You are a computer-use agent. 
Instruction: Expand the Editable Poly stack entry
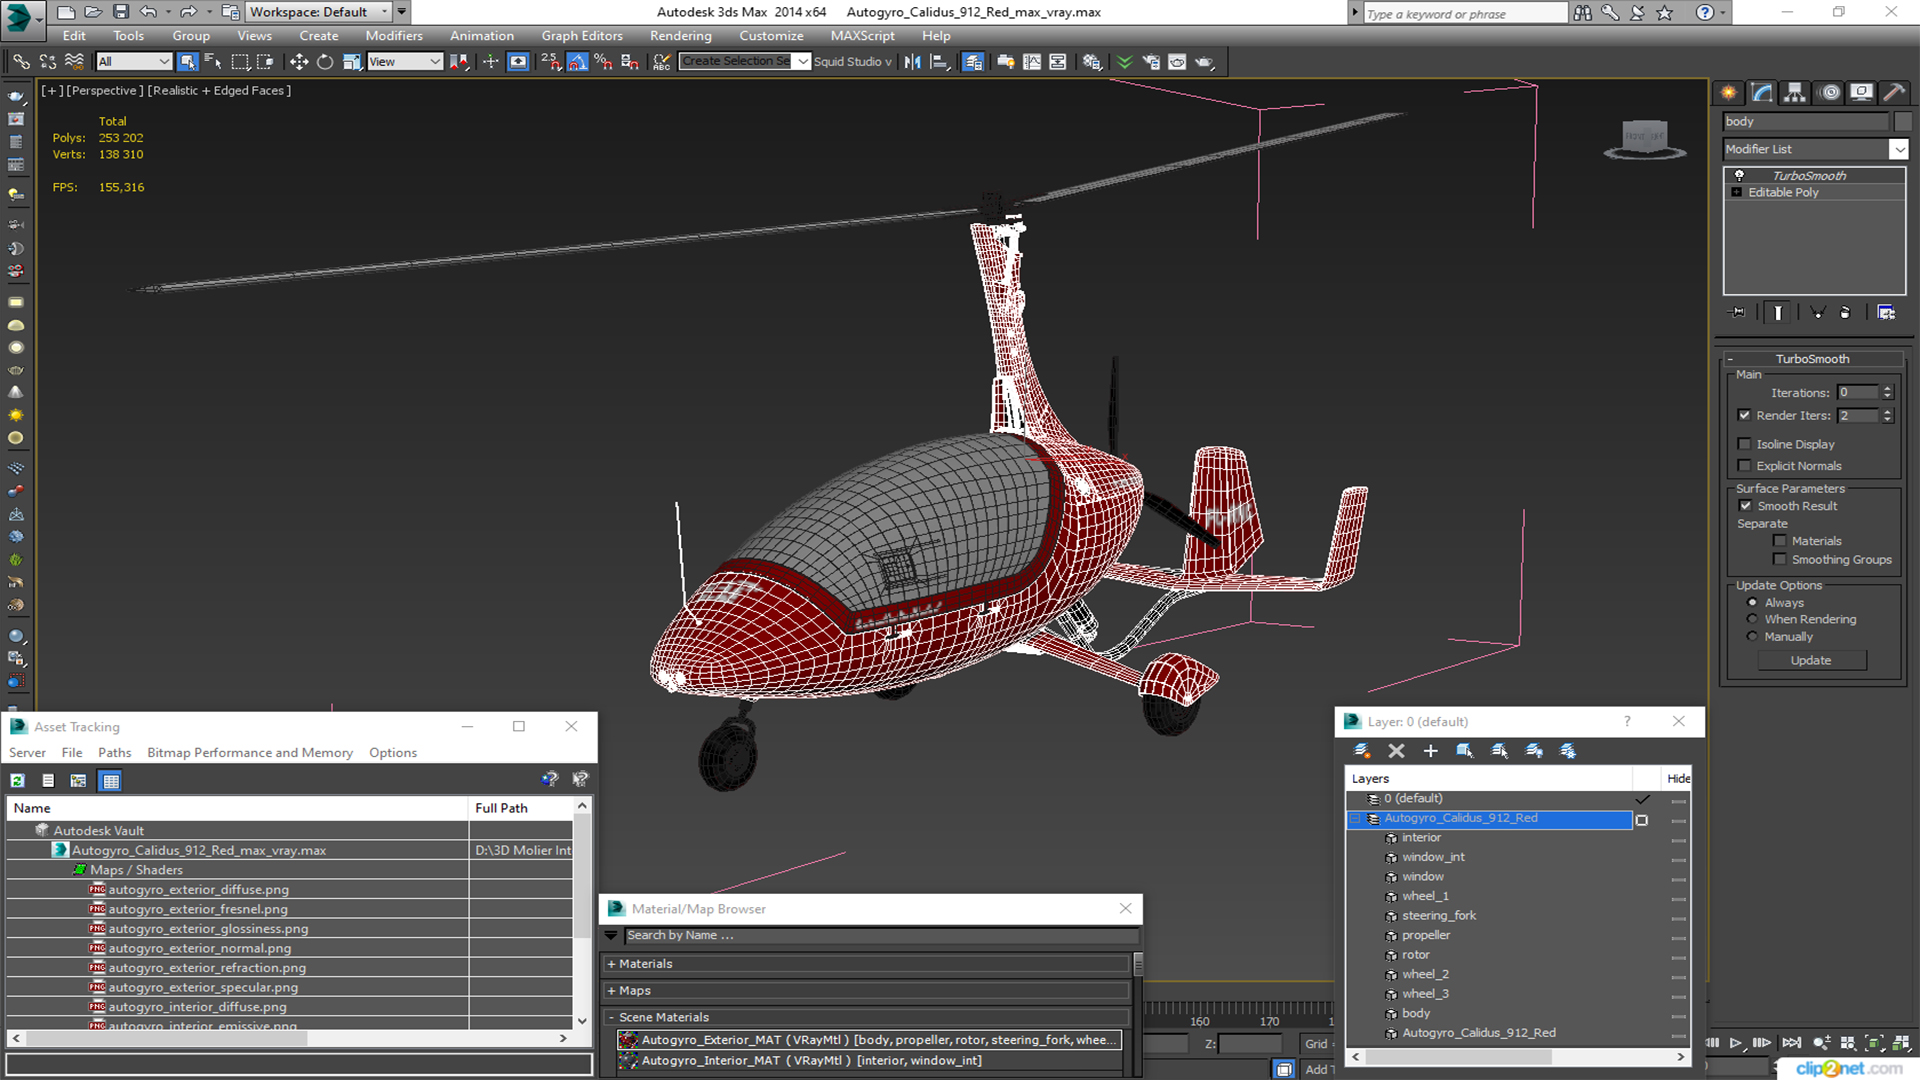point(1737,193)
